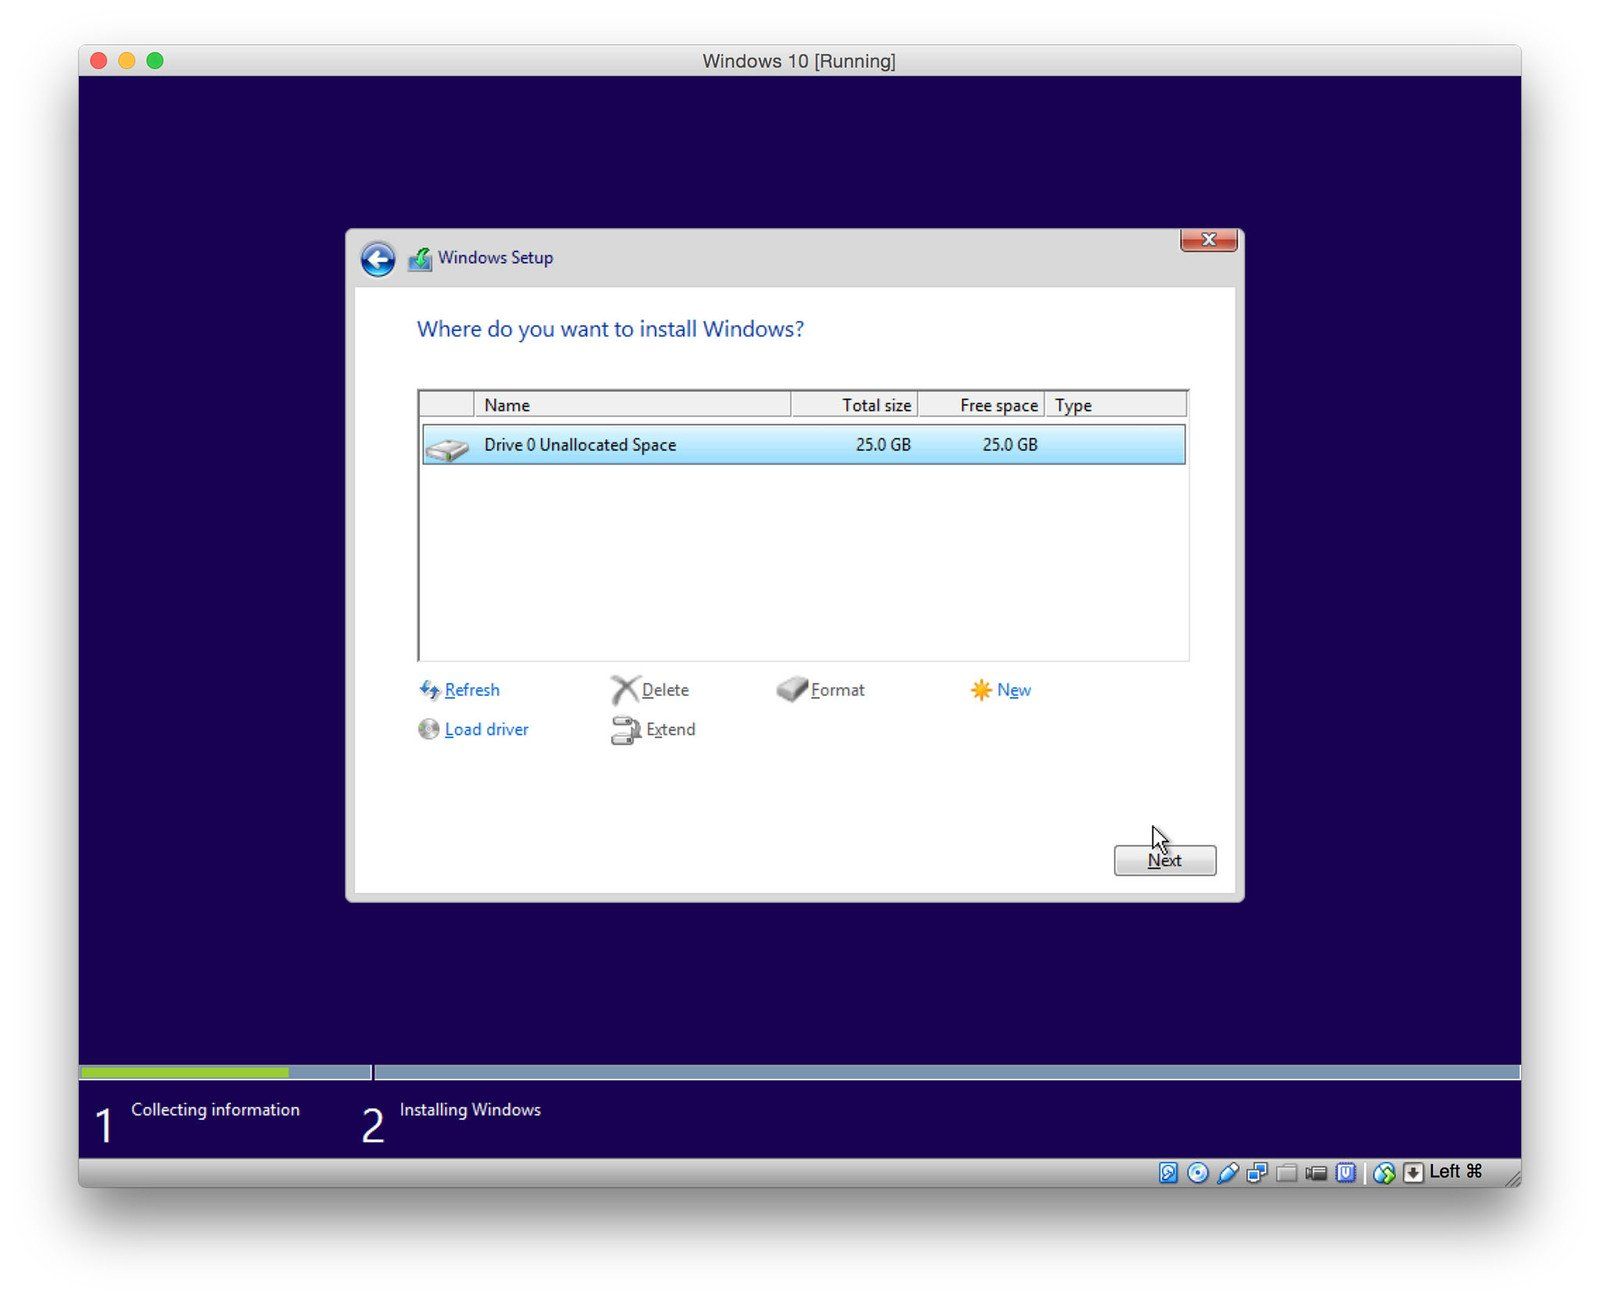Click the video capture camera icon
This screenshot has width=1600, height=1300.
click(1316, 1173)
